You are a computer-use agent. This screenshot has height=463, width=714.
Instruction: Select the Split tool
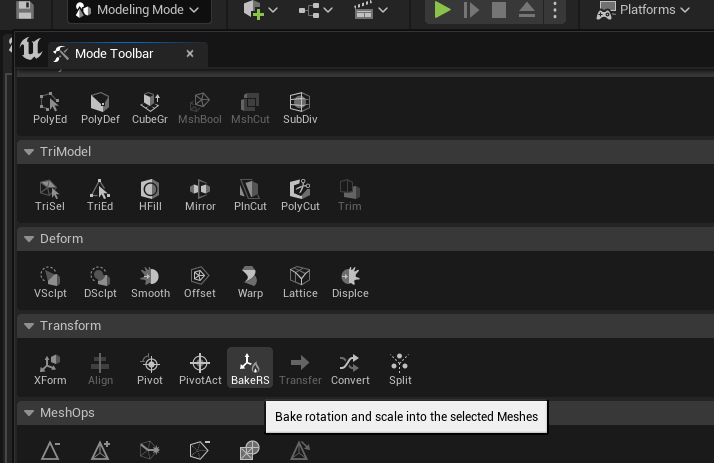tap(400, 369)
